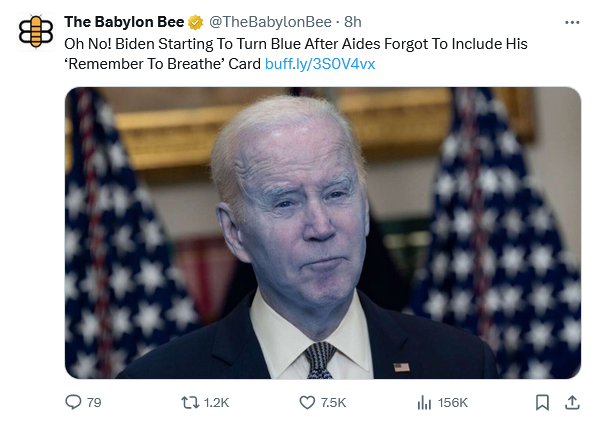This screenshot has width=598, height=424.
Task: Click the 7.5K likes count
Action: (x=333, y=403)
